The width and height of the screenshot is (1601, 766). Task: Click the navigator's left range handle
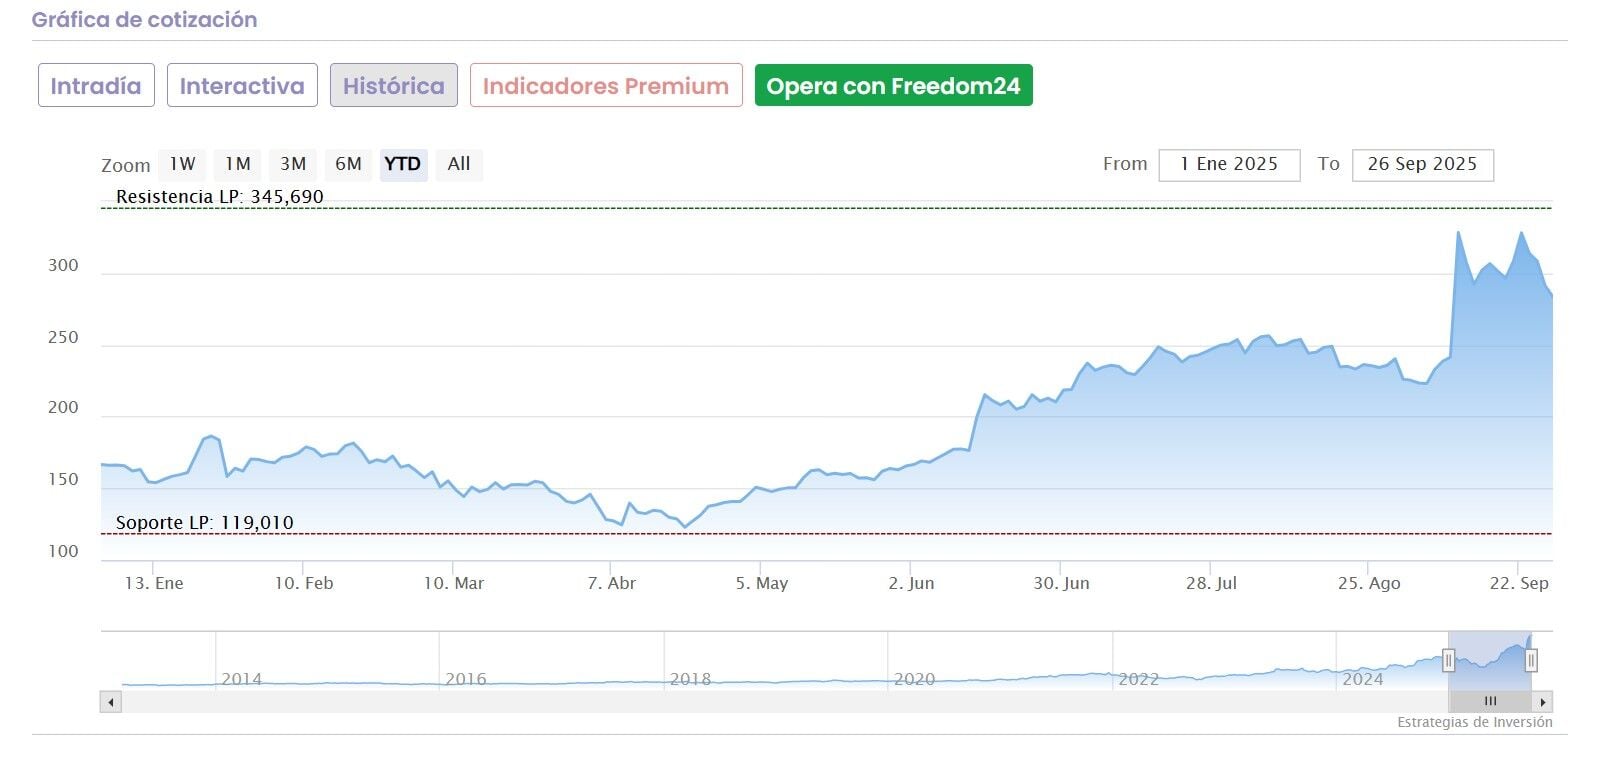point(1448,660)
